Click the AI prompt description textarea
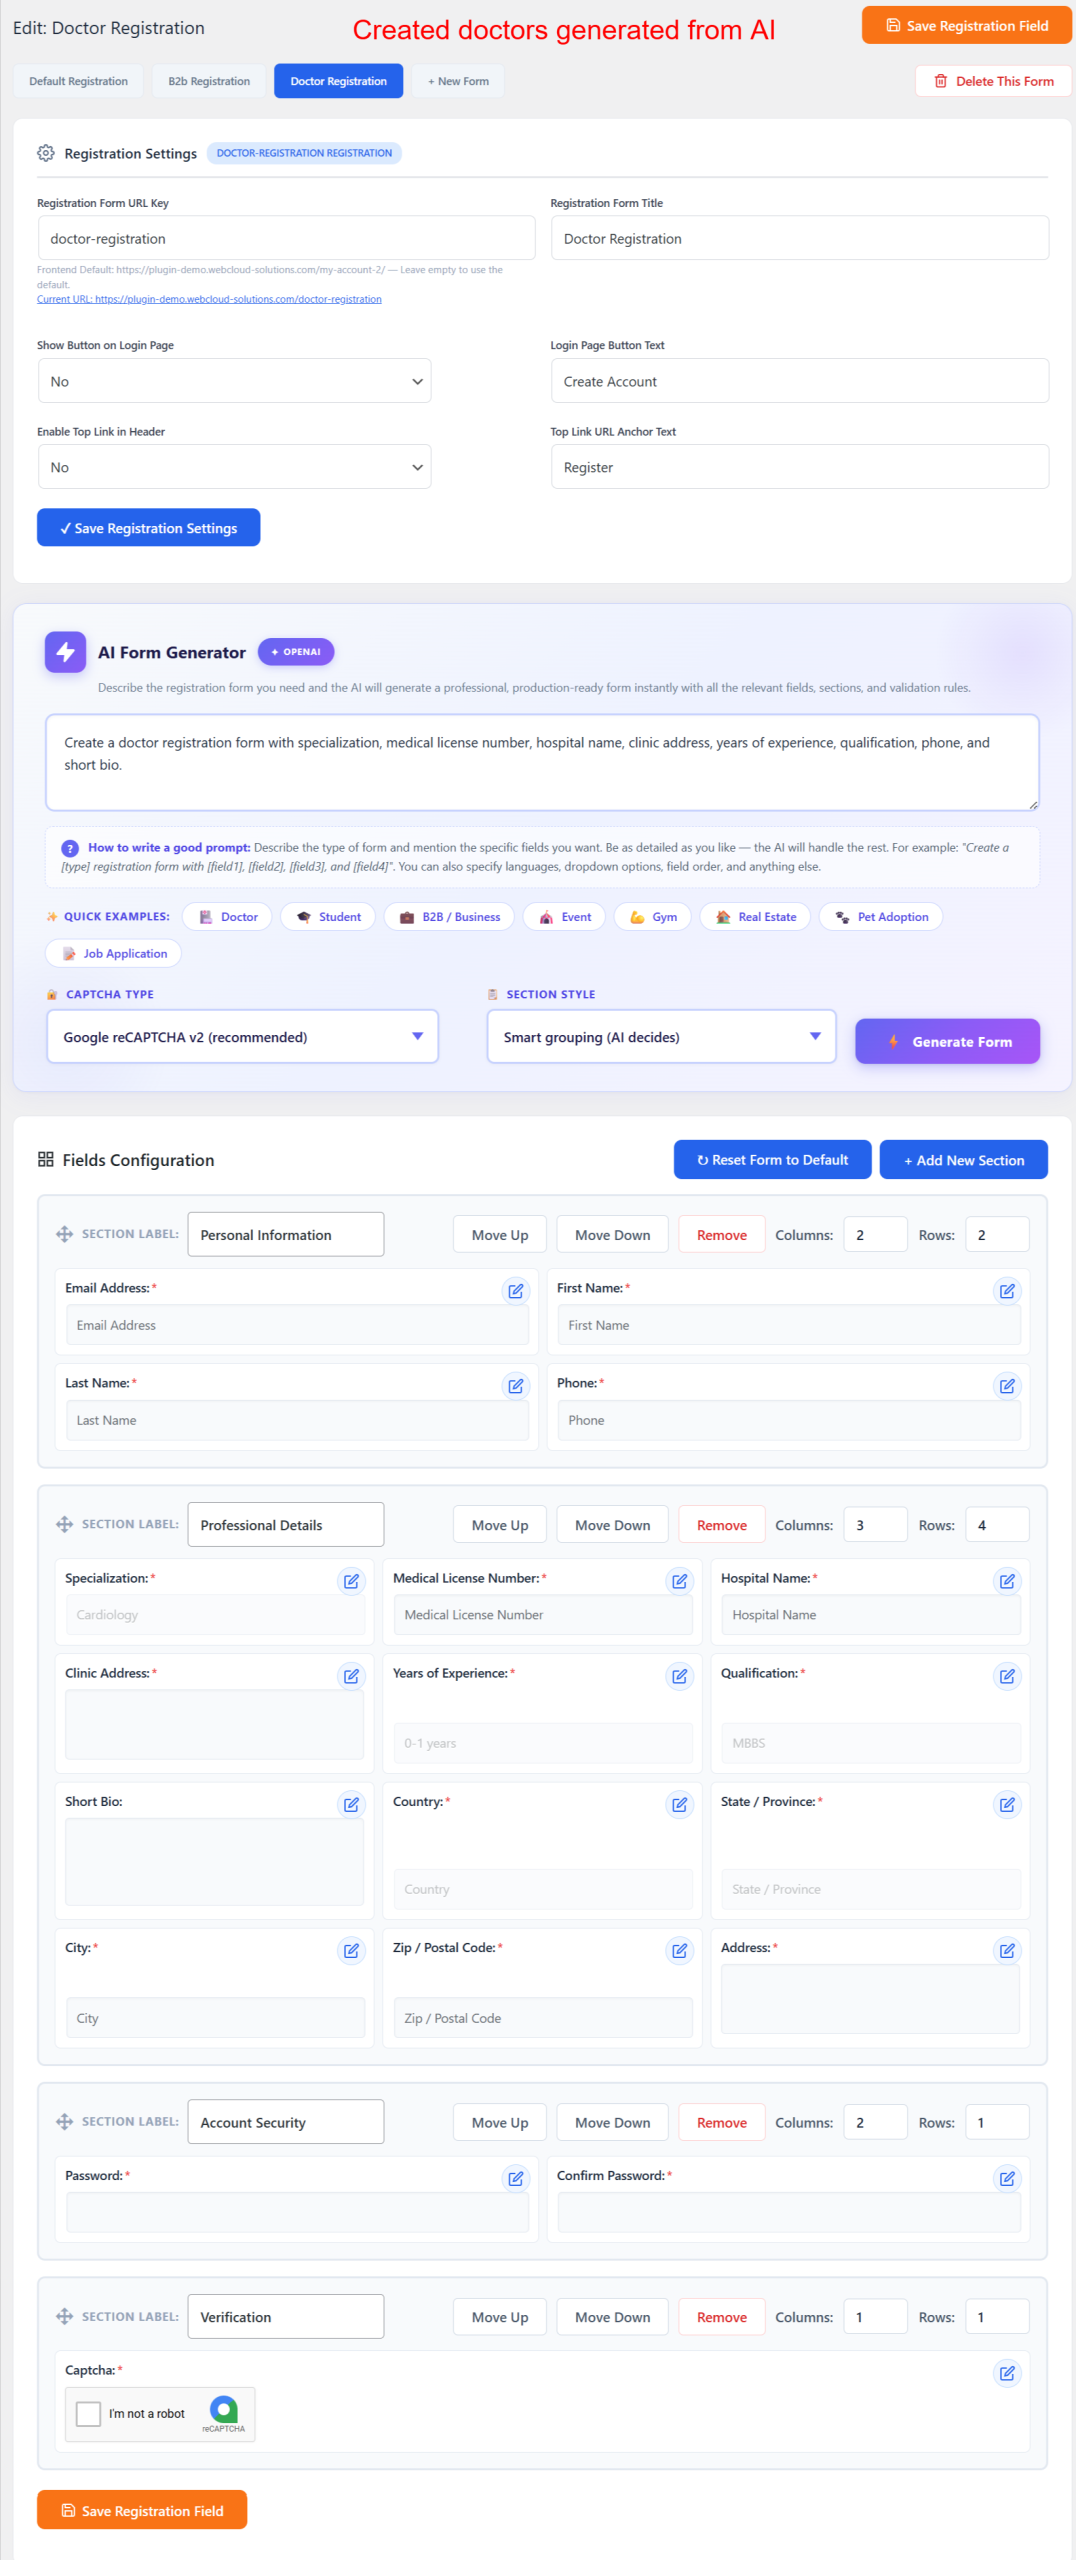Screen dimensions: 1076x2560 (542, 762)
